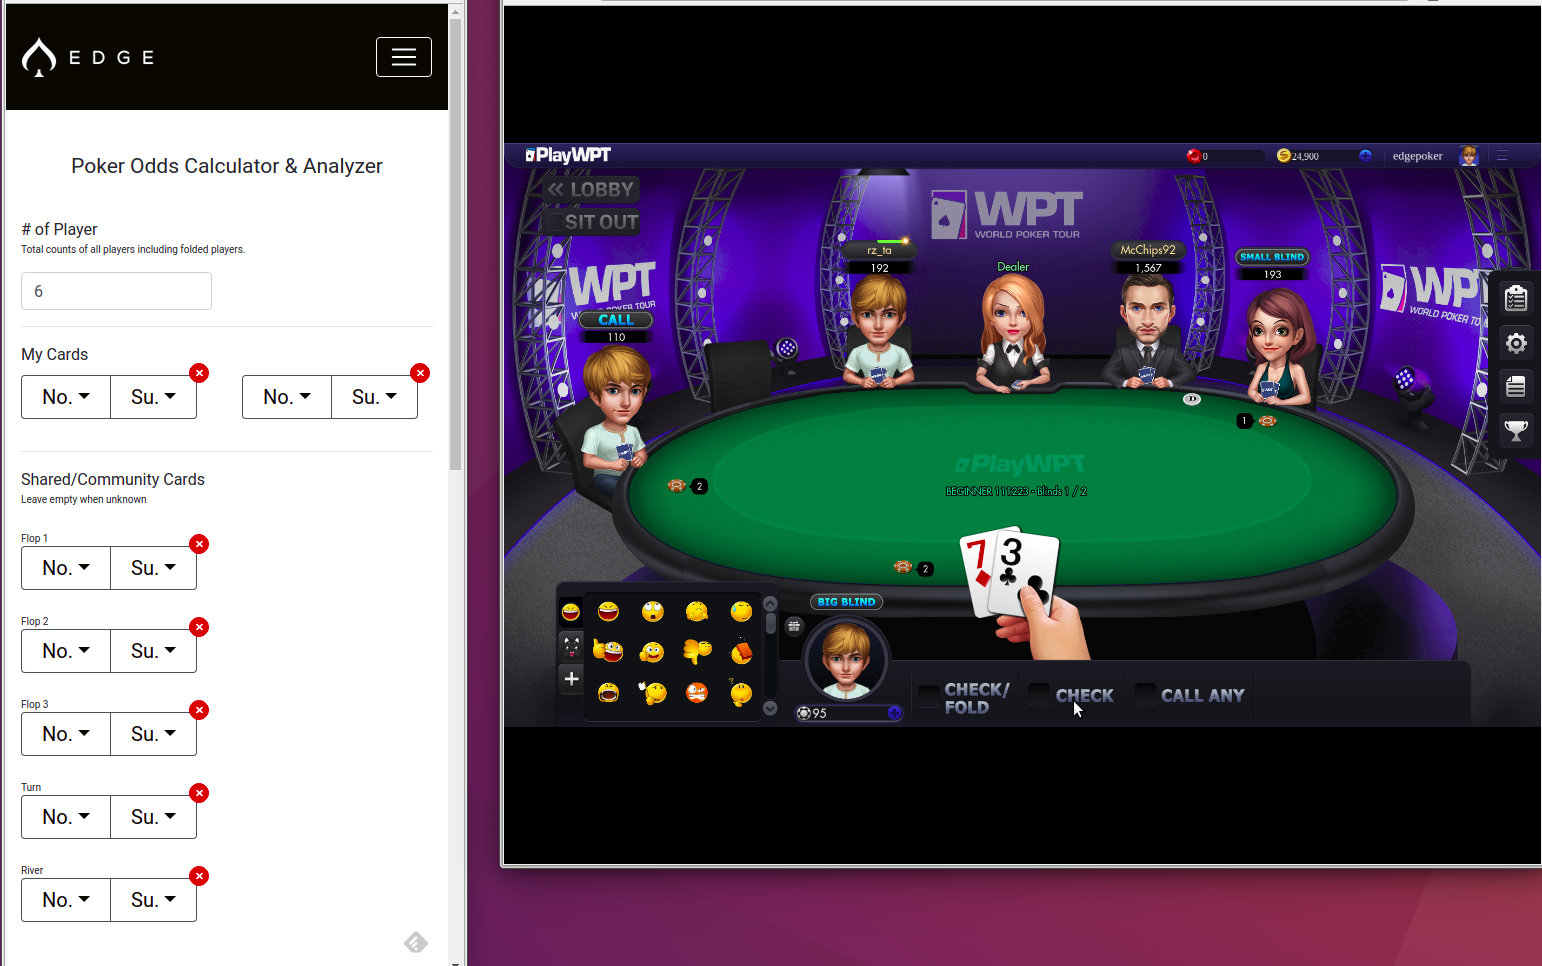Open Turn Su. dropdown
This screenshot has width=1542, height=966.
(x=153, y=817)
